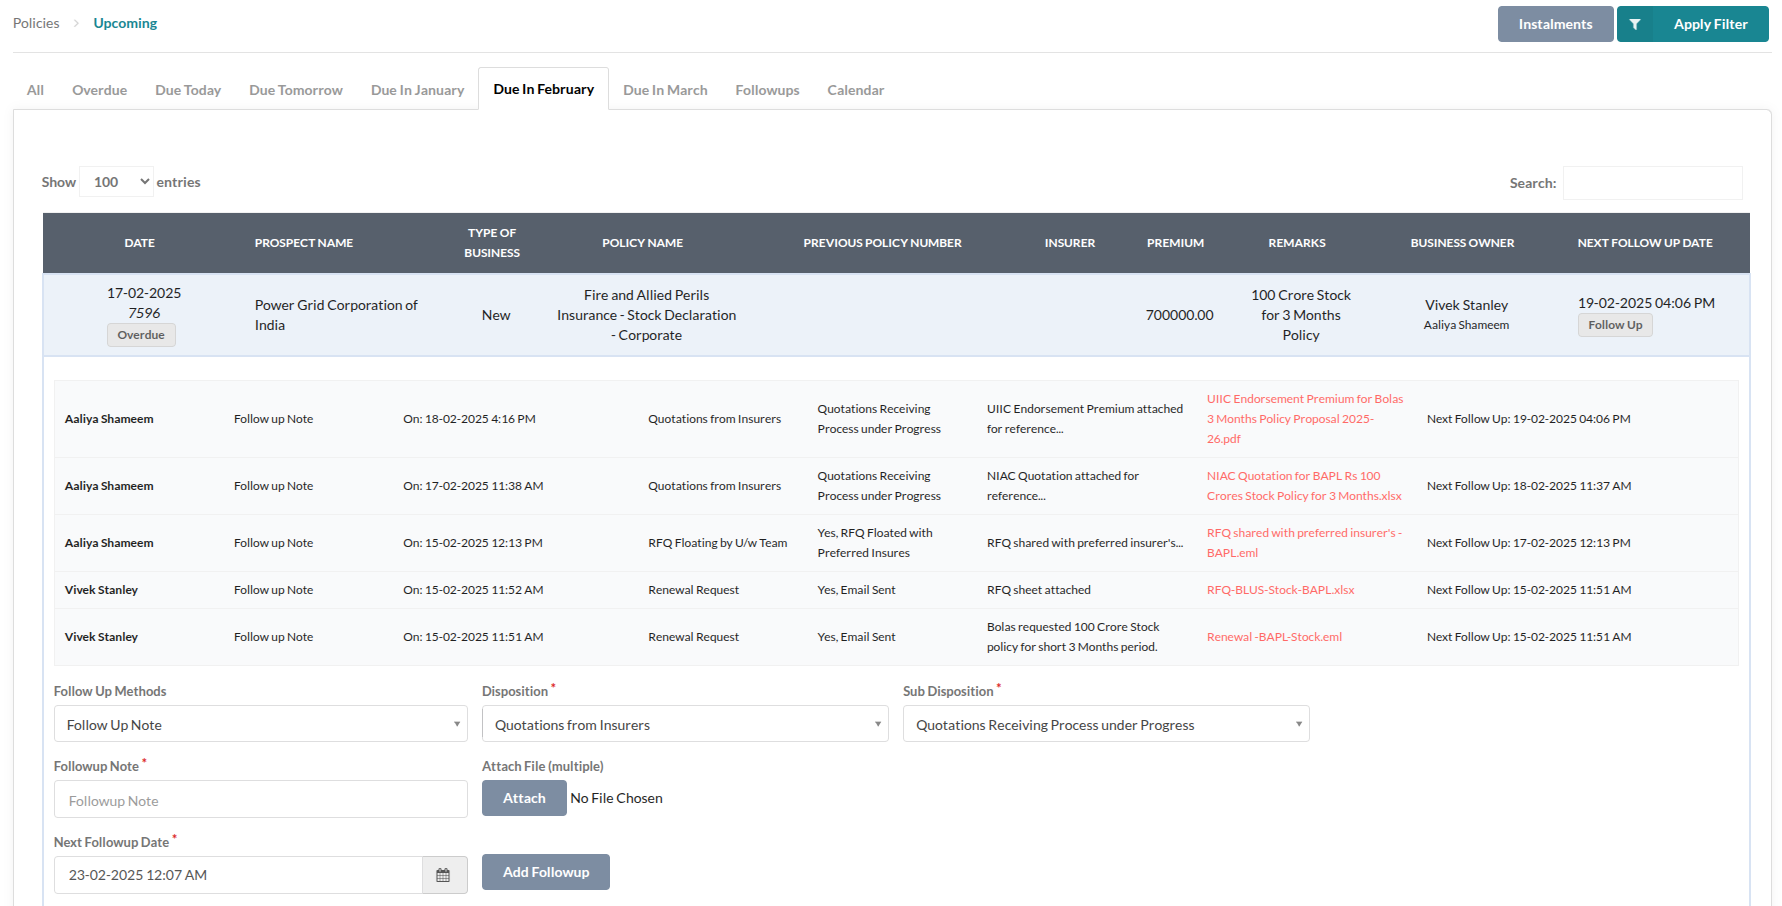Open the UIIC Endorsement Premium PDF attachment

1304,419
